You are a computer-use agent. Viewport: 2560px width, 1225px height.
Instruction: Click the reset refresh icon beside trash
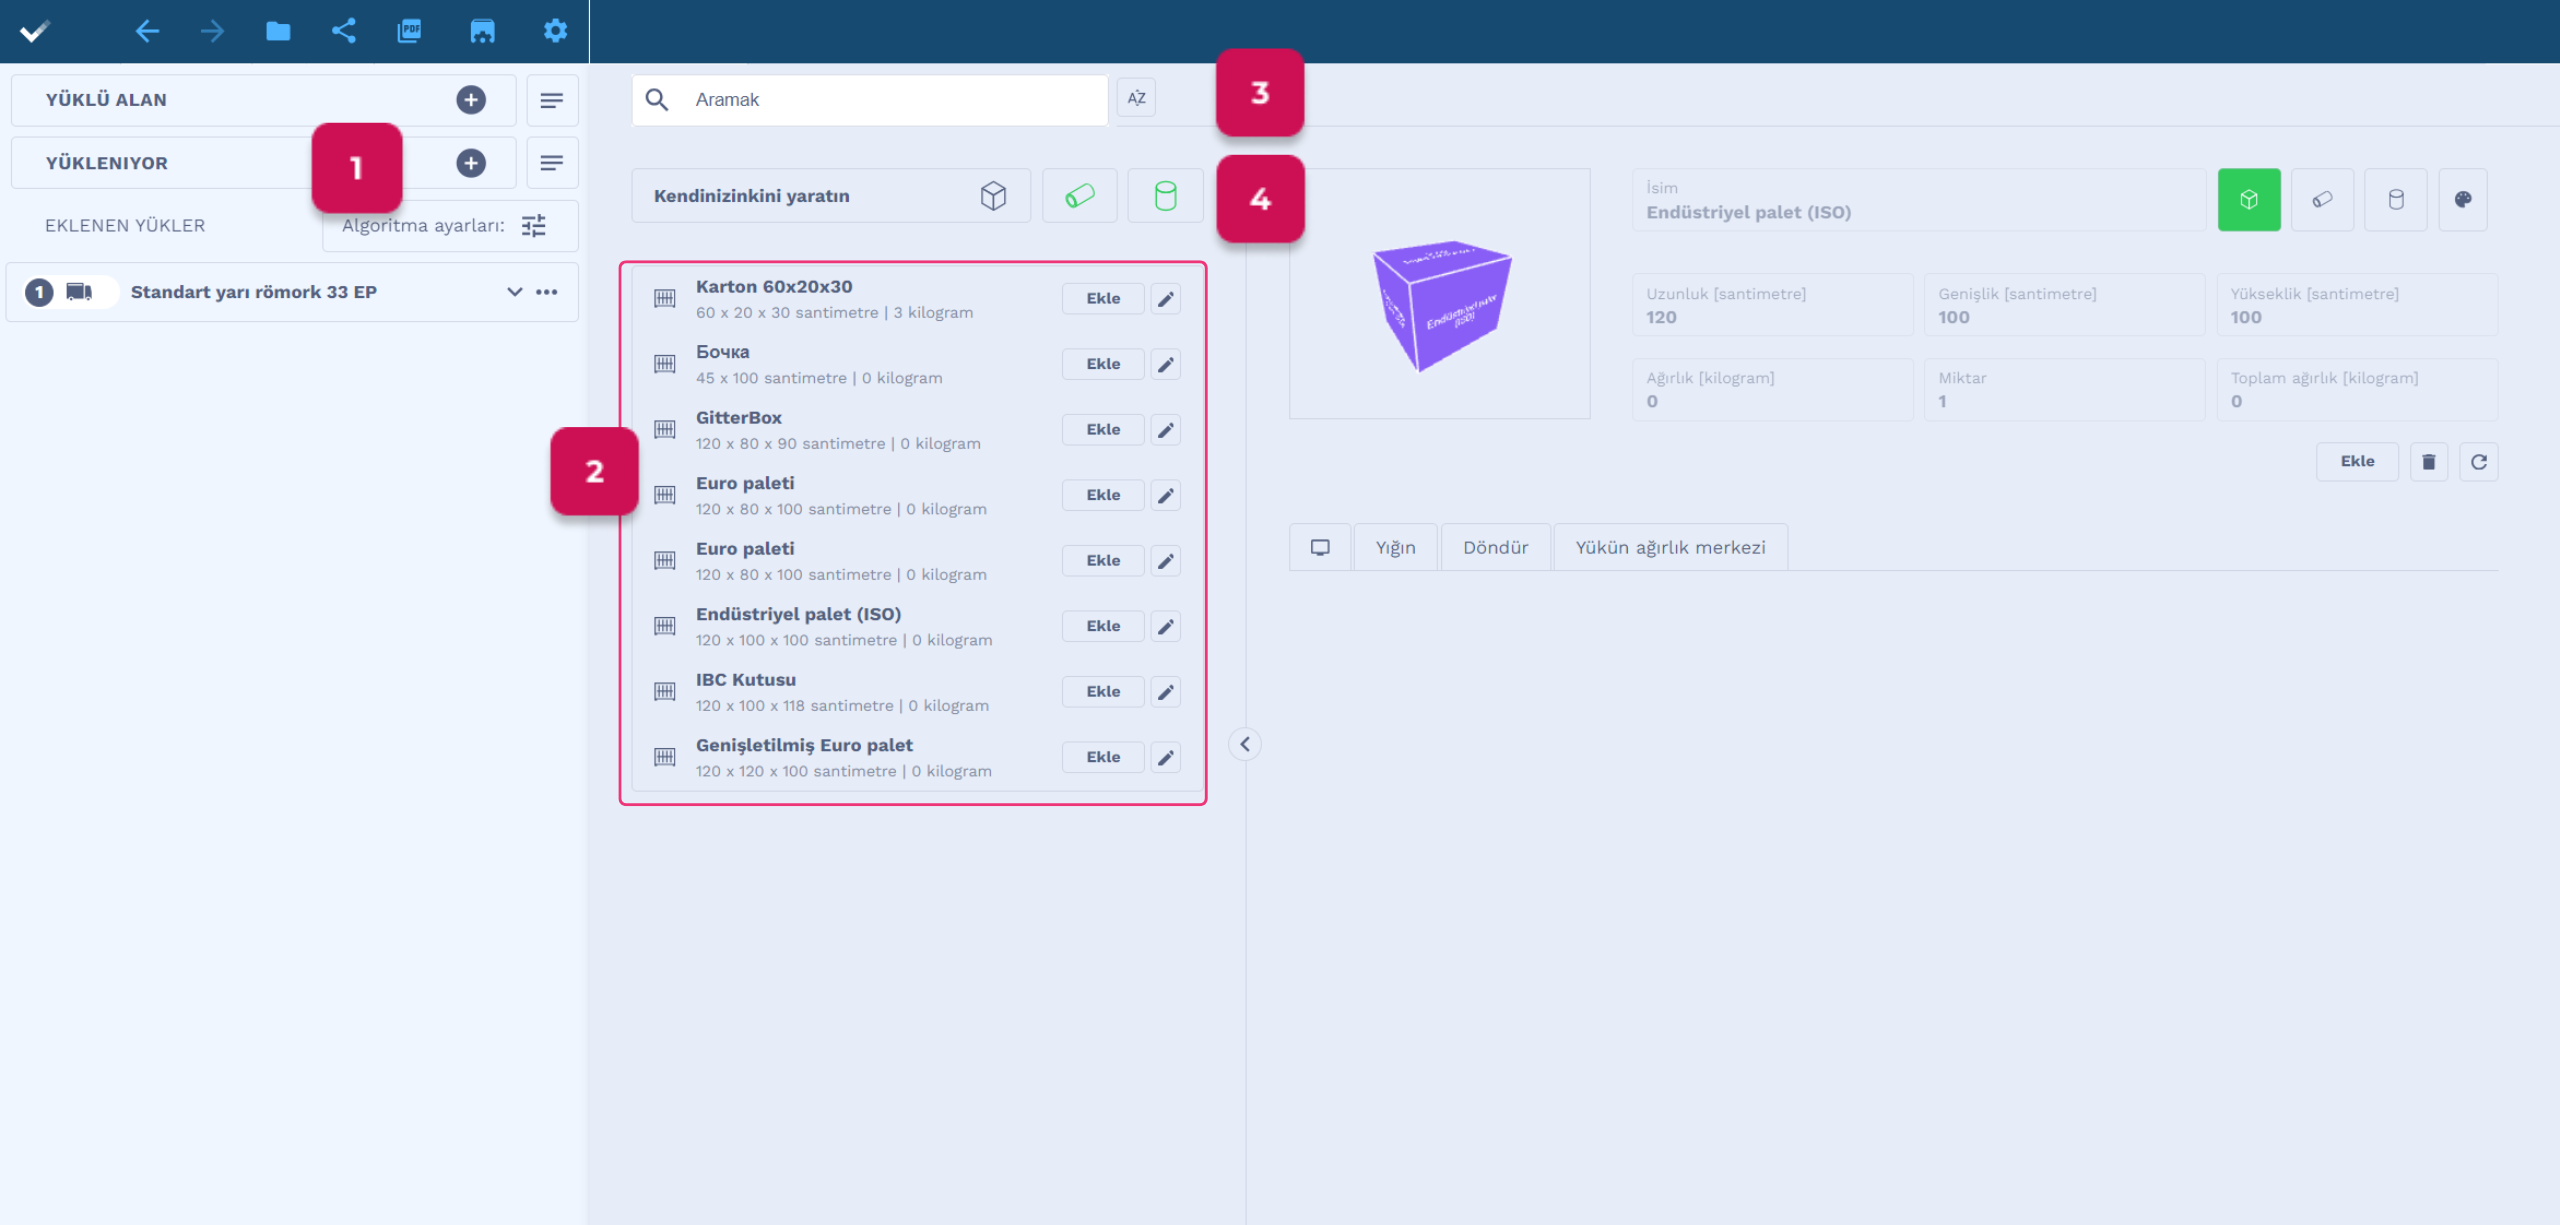point(2478,462)
